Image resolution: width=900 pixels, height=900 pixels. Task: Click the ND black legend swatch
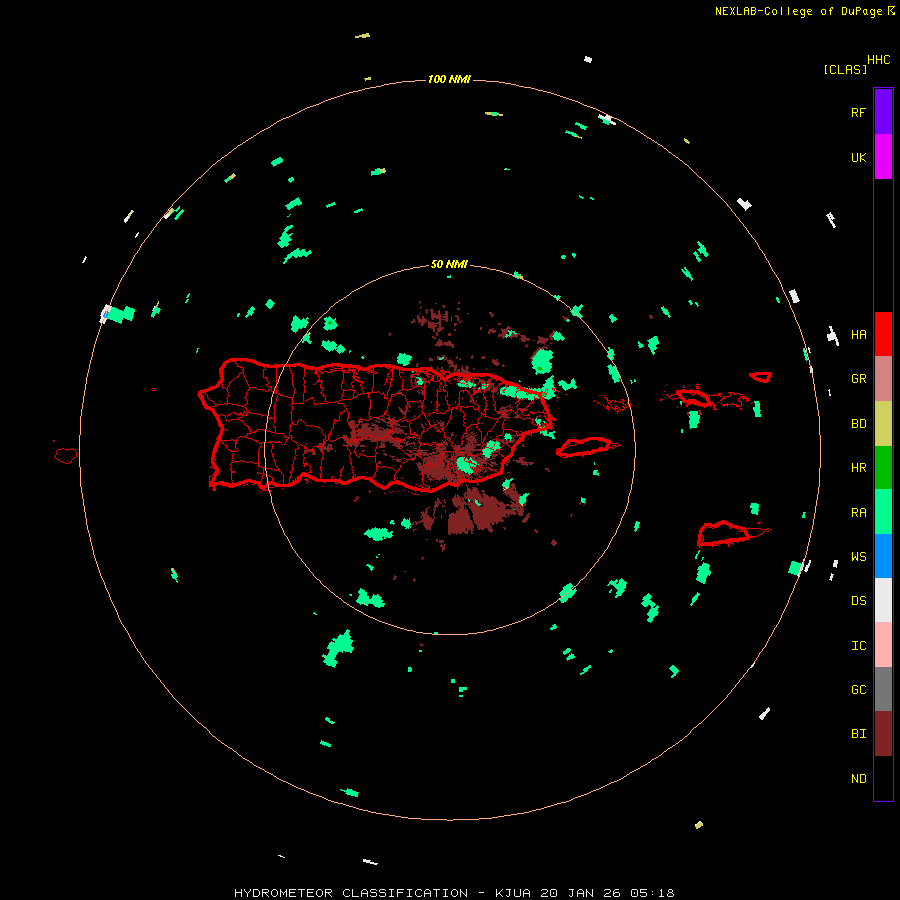point(883,778)
